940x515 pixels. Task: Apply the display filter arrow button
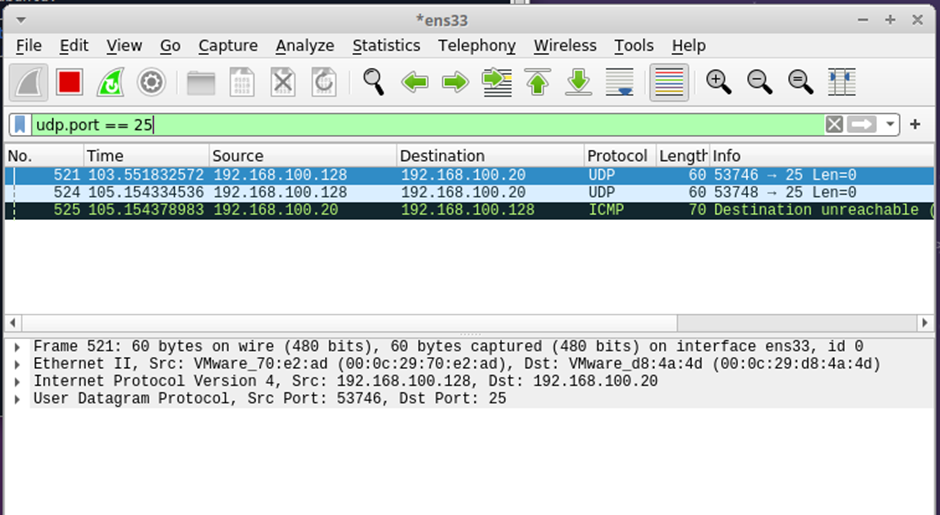click(862, 125)
